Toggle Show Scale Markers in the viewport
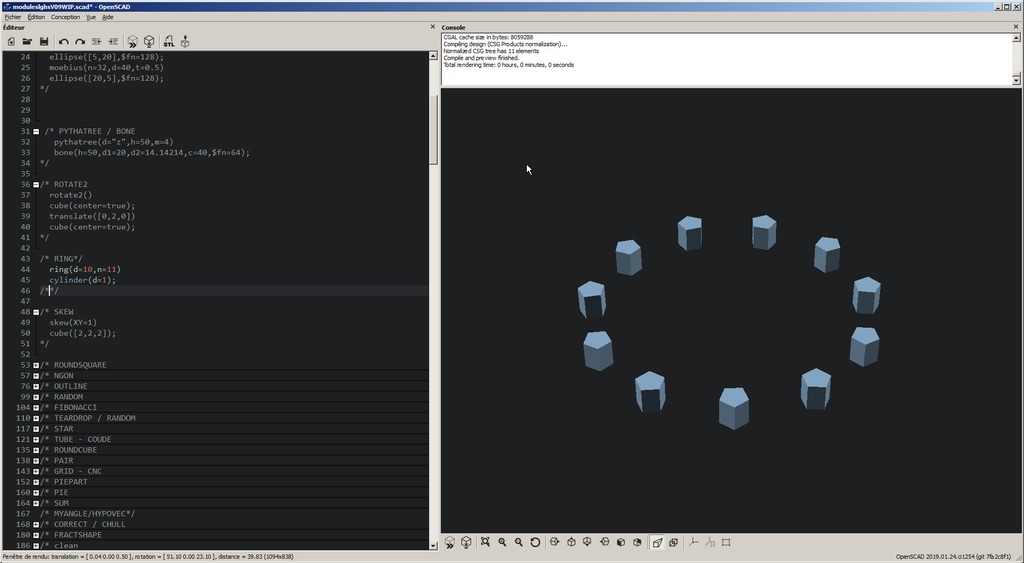 710,542
